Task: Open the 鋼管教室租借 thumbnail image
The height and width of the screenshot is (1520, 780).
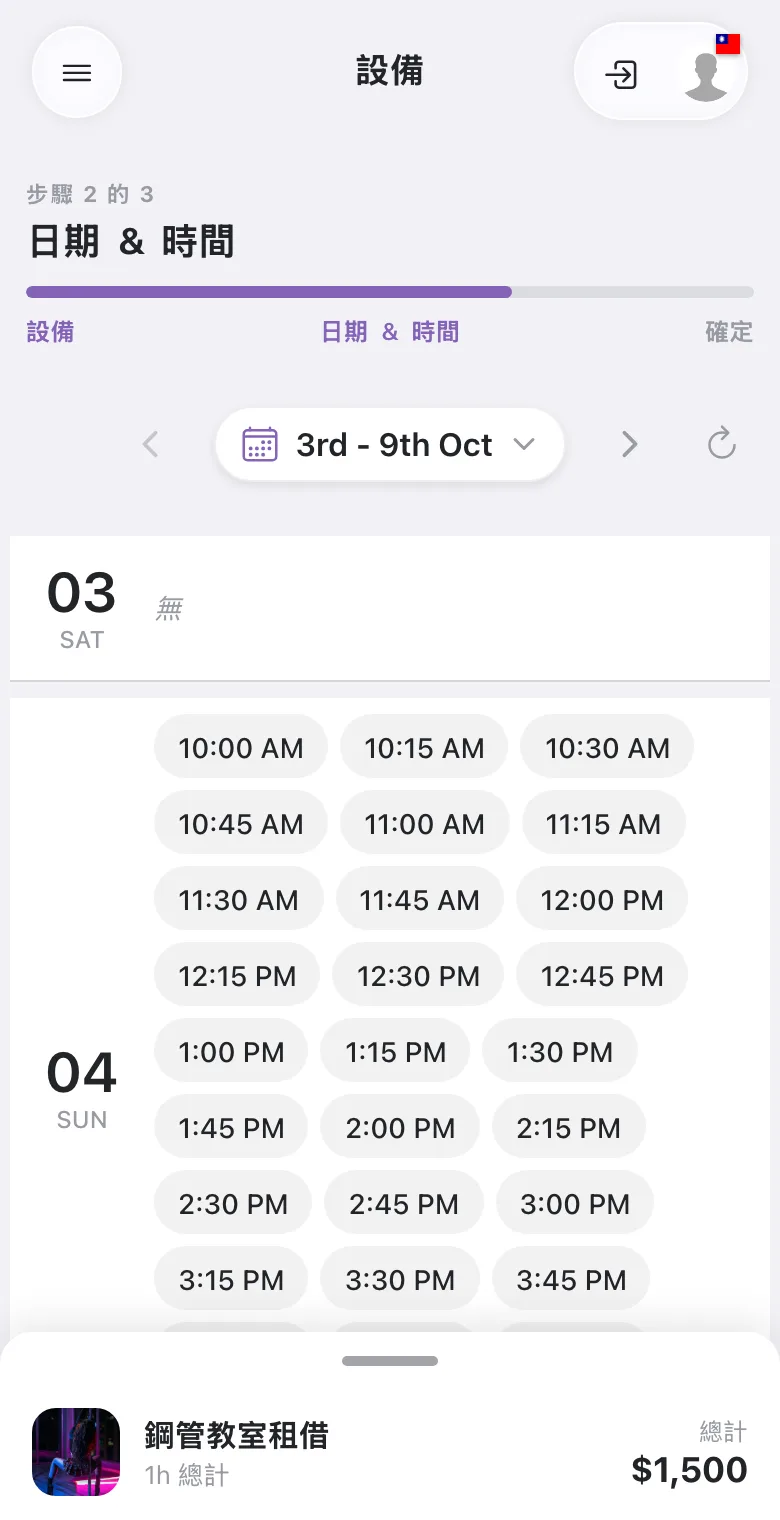Action: pos(76,1452)
